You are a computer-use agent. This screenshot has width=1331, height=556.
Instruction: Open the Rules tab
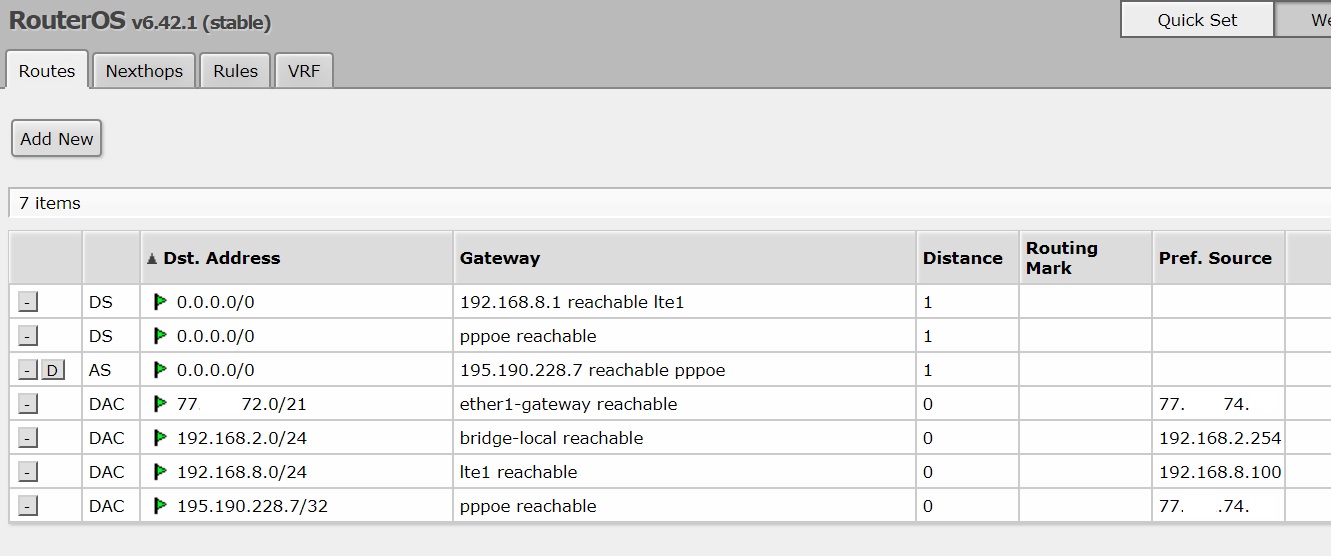click(236, 71)
